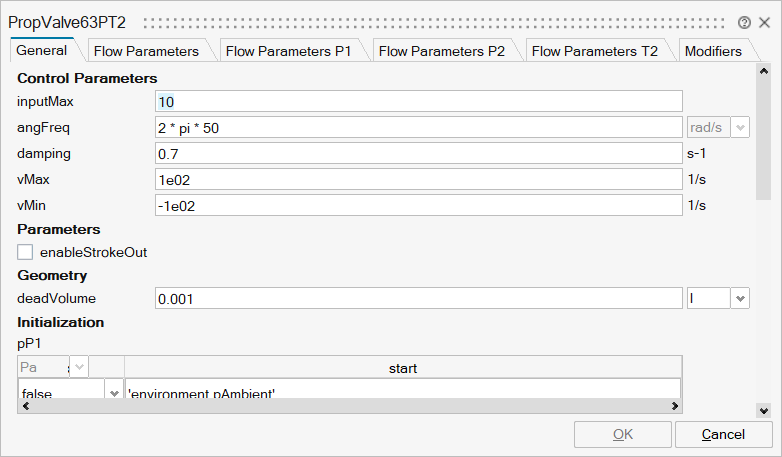The width and height of the screenshot is (782, 457).
Task: Open the angFreq rad/s unit dropdown
Action: pyautogui.click(x=740, y=127)
